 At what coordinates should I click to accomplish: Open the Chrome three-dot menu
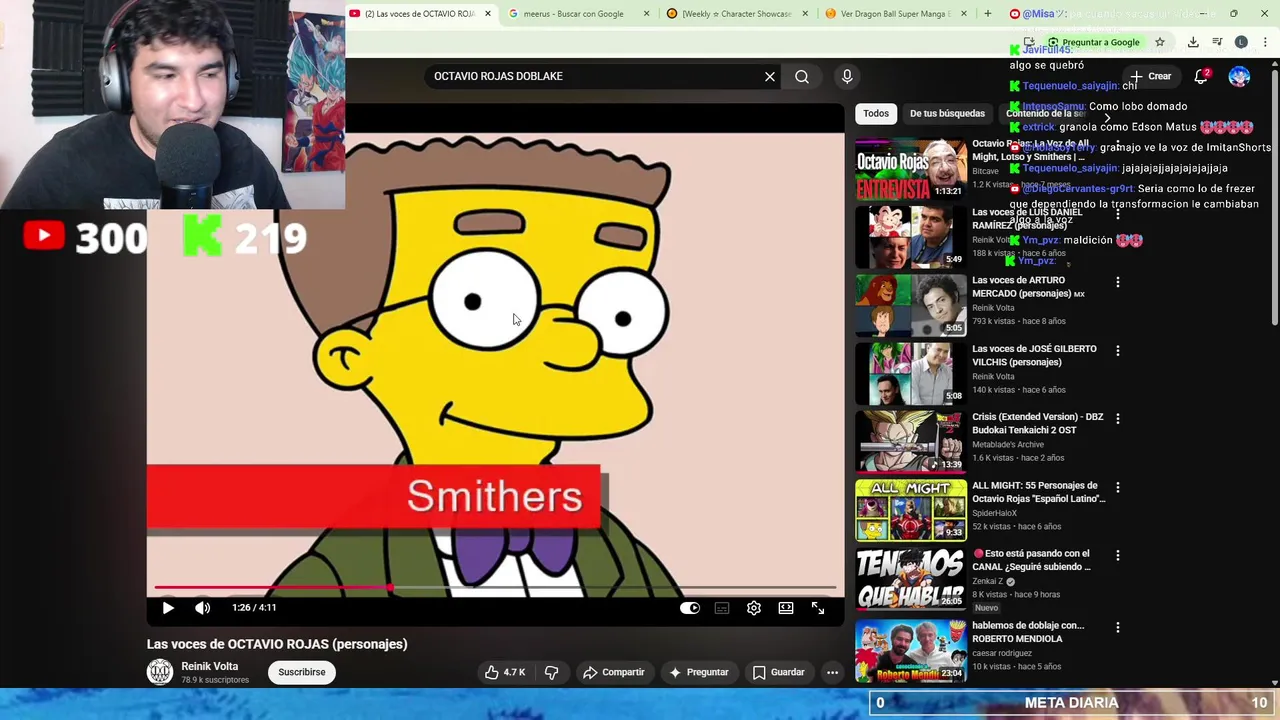point(1265,42)
